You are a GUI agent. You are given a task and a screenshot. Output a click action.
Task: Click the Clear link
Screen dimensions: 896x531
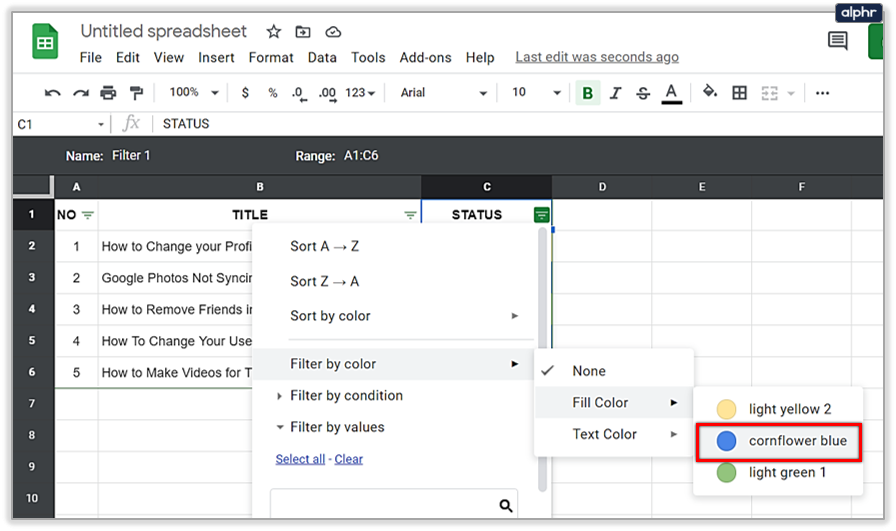349,459
